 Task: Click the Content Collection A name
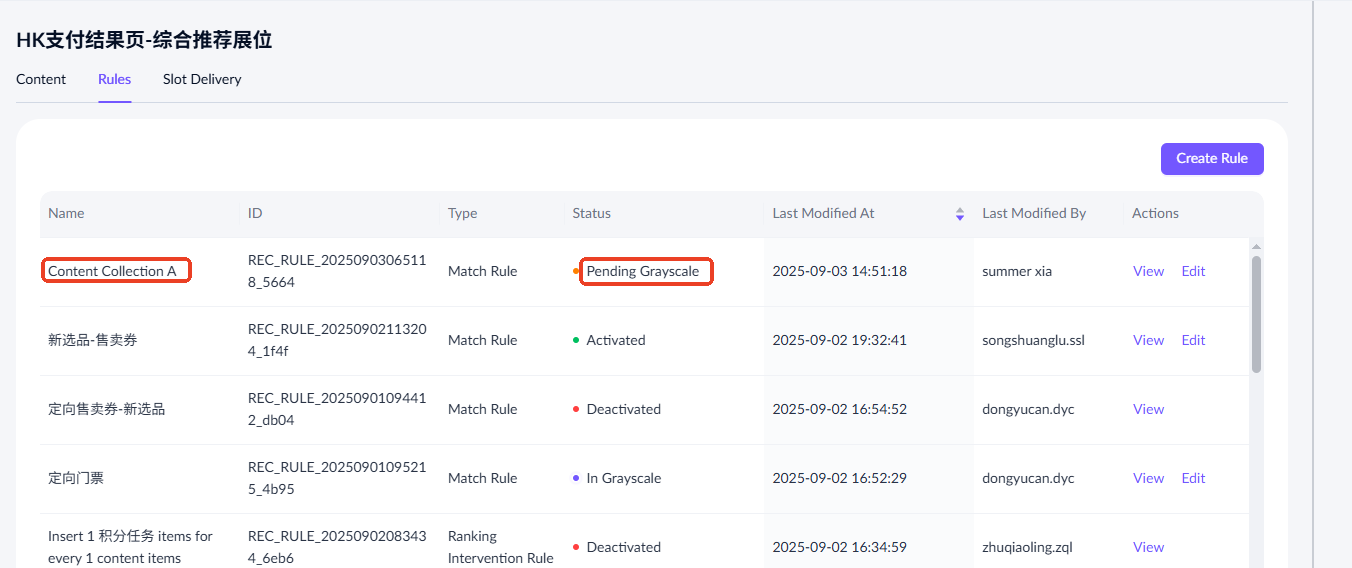[x=112, y=271]
